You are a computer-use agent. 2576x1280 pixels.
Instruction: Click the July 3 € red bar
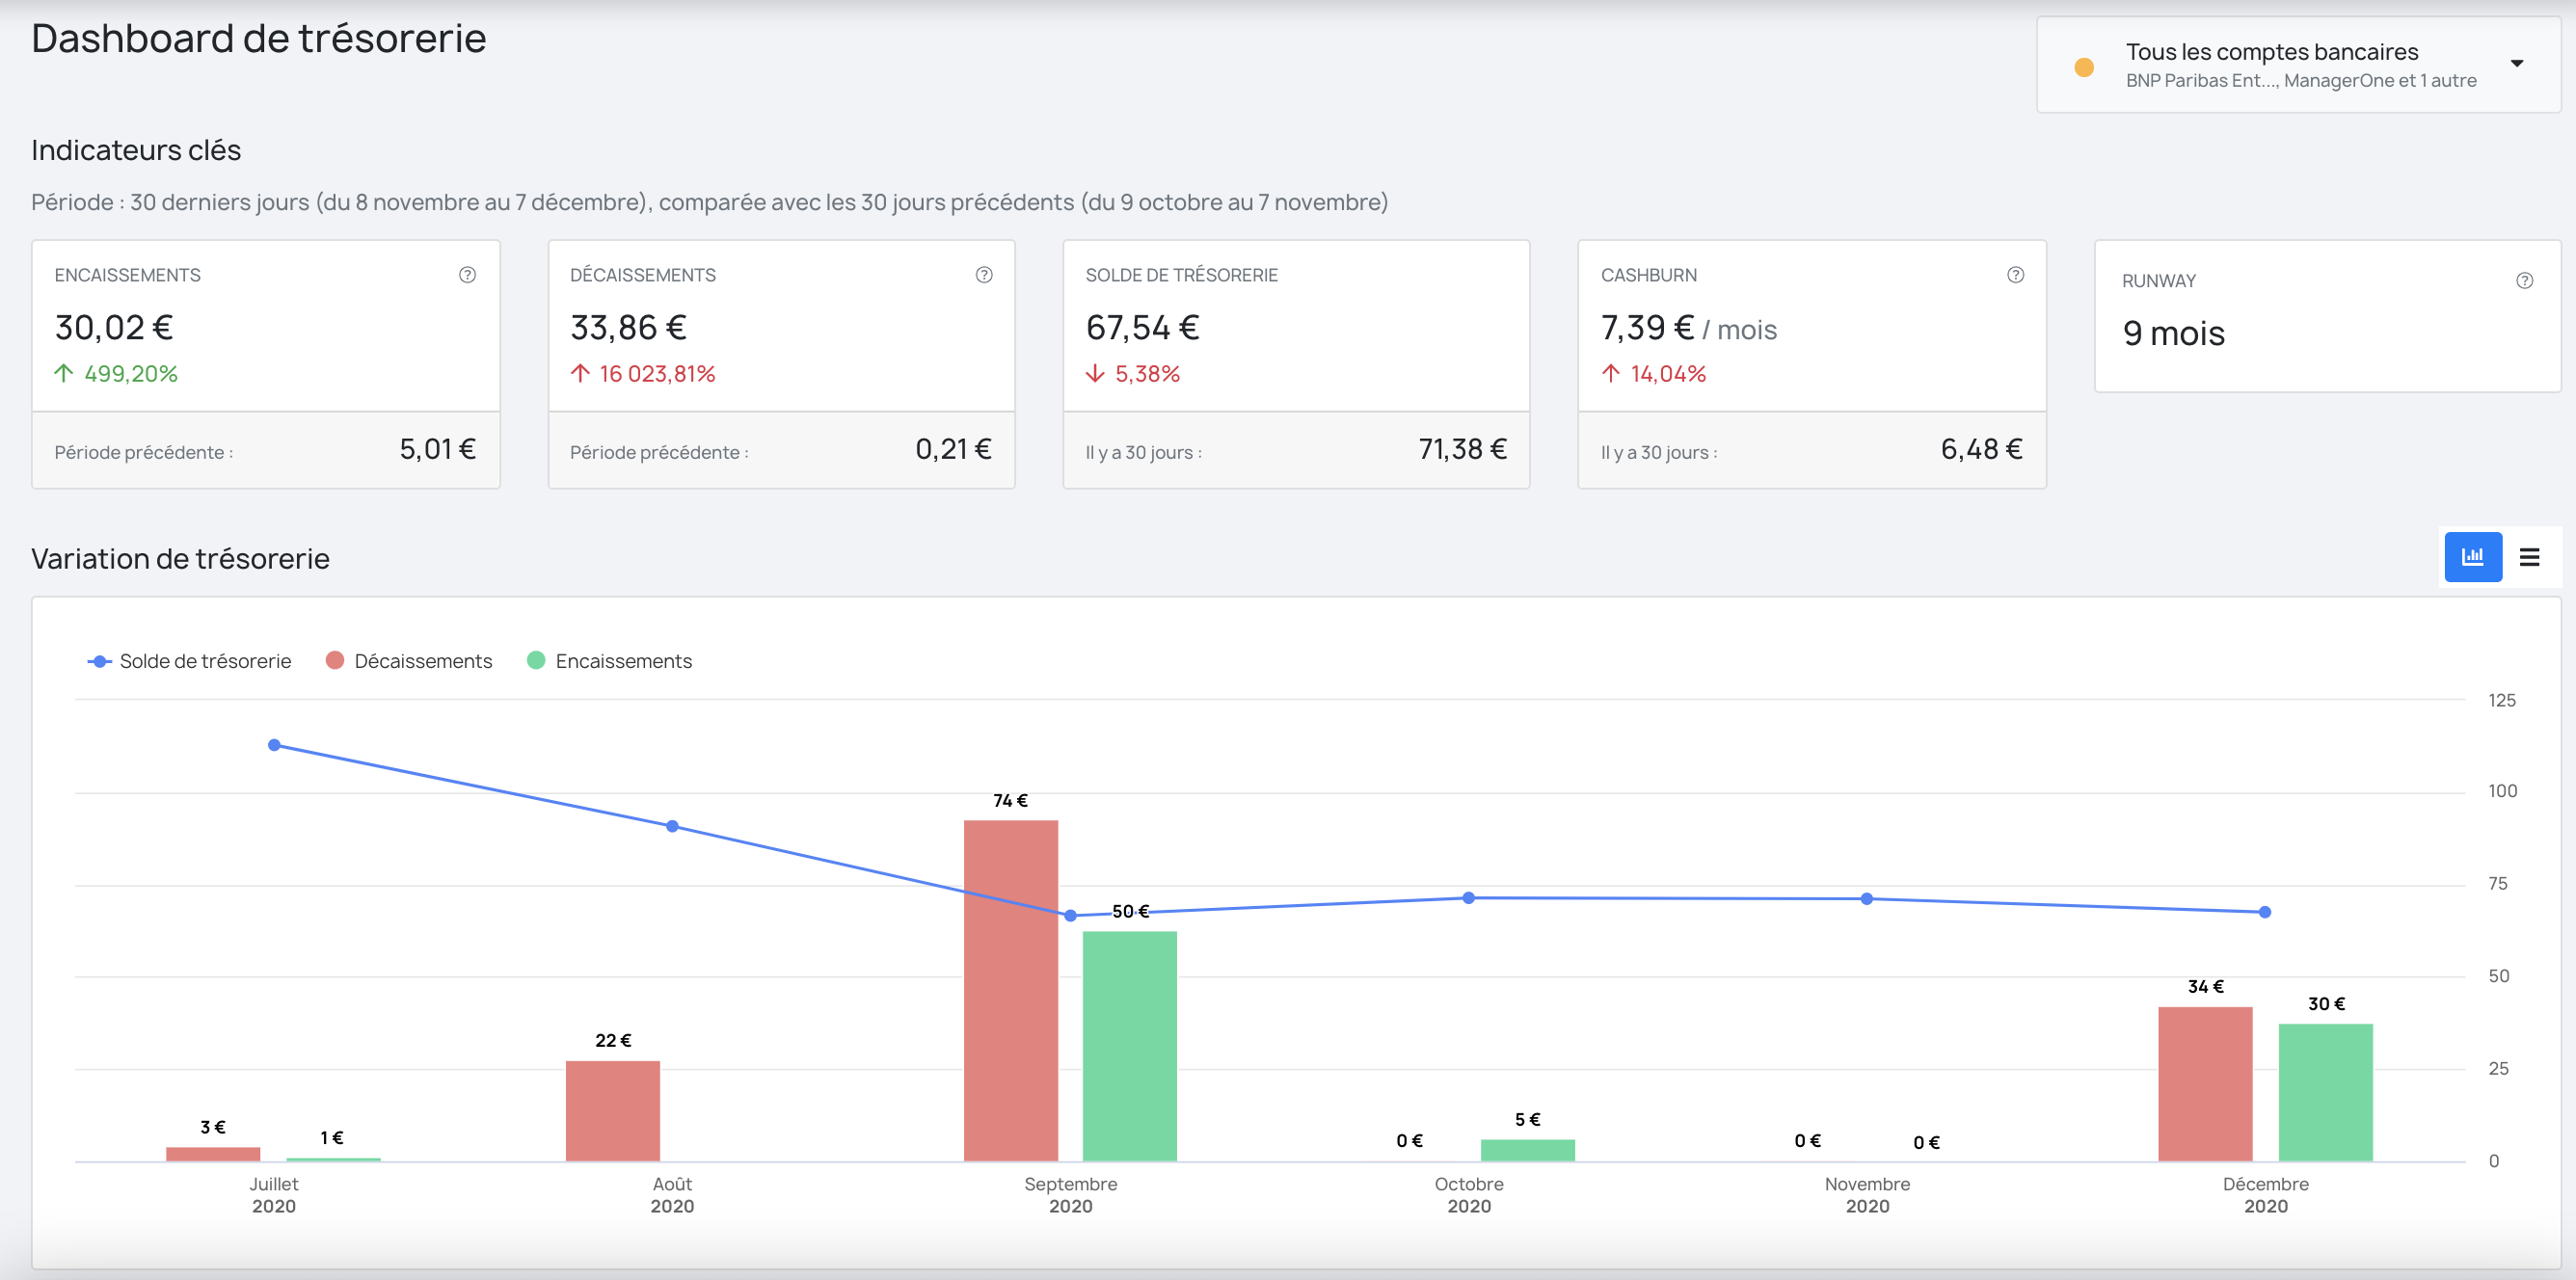pos(213,1154)
